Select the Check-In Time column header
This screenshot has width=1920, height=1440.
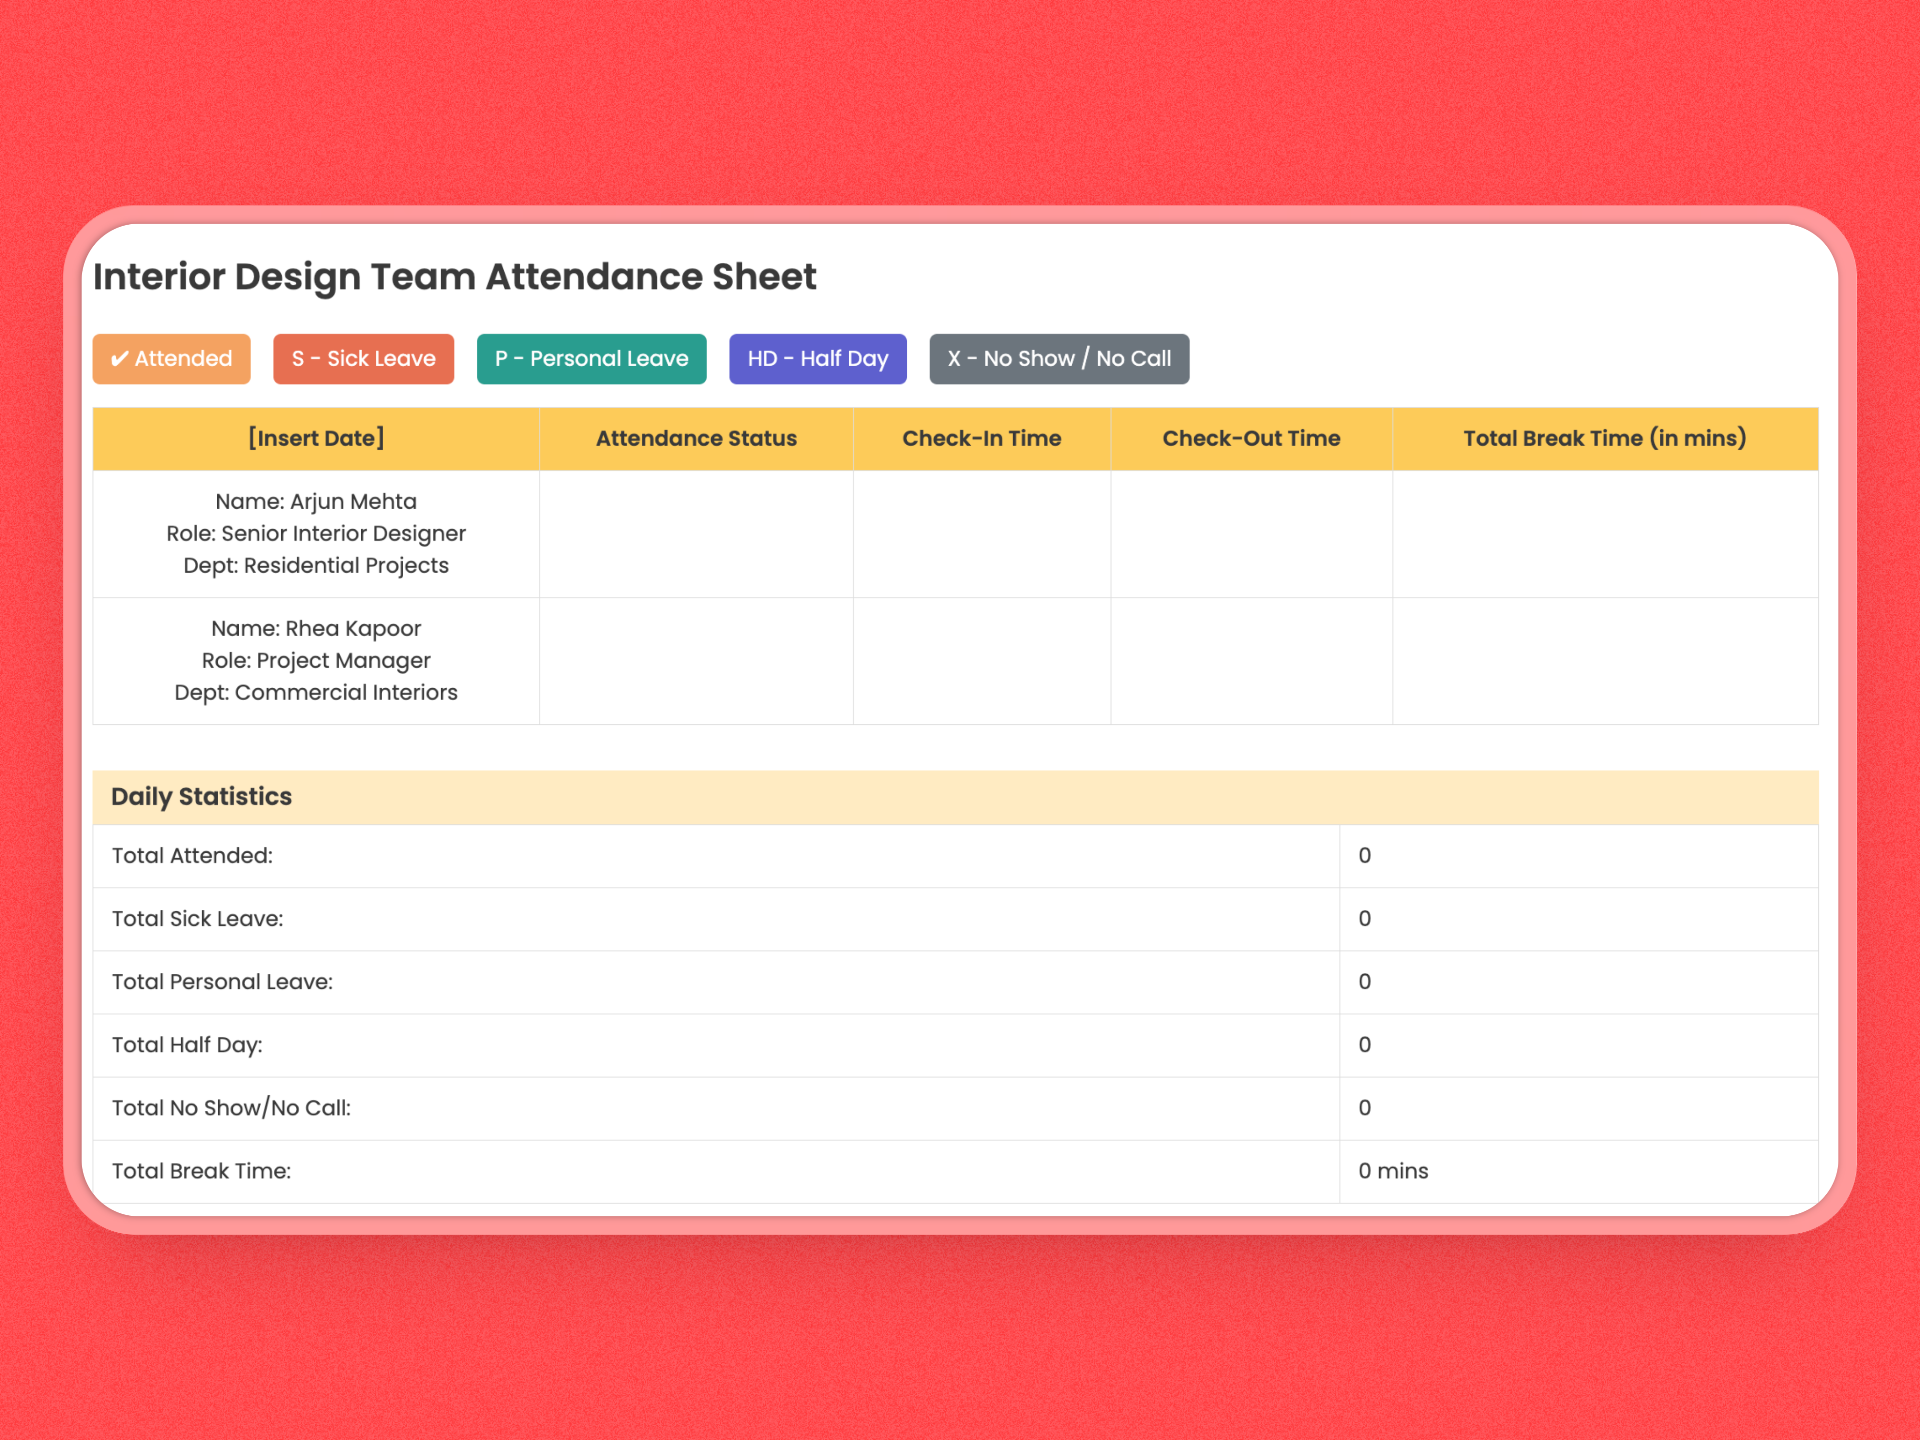coord(982,439)
